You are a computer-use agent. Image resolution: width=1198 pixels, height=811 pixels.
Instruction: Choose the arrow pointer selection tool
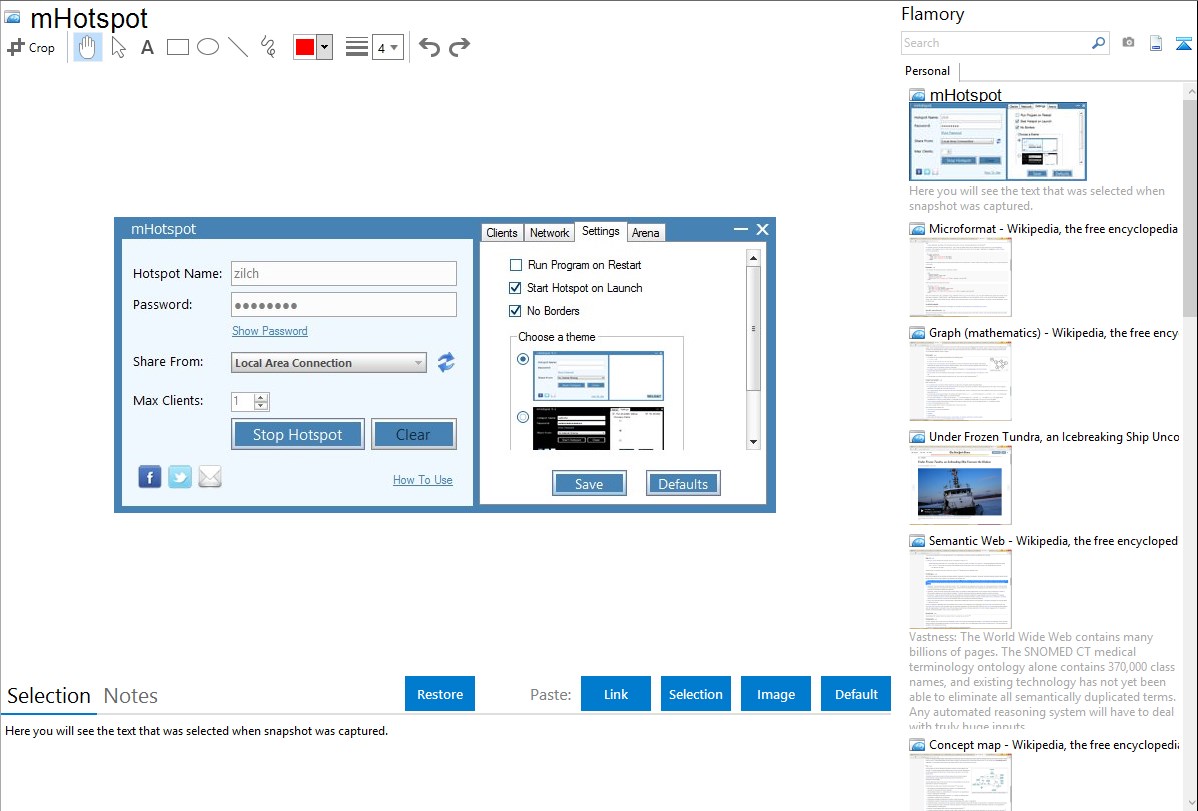(118, 47)
